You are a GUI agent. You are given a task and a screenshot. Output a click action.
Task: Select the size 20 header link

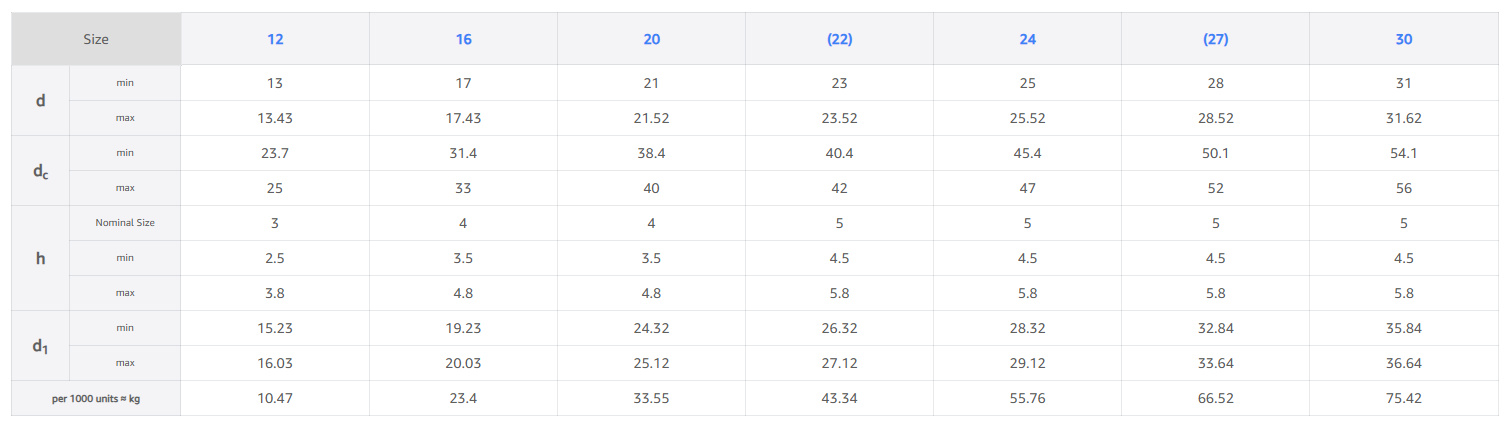[651, 39]
